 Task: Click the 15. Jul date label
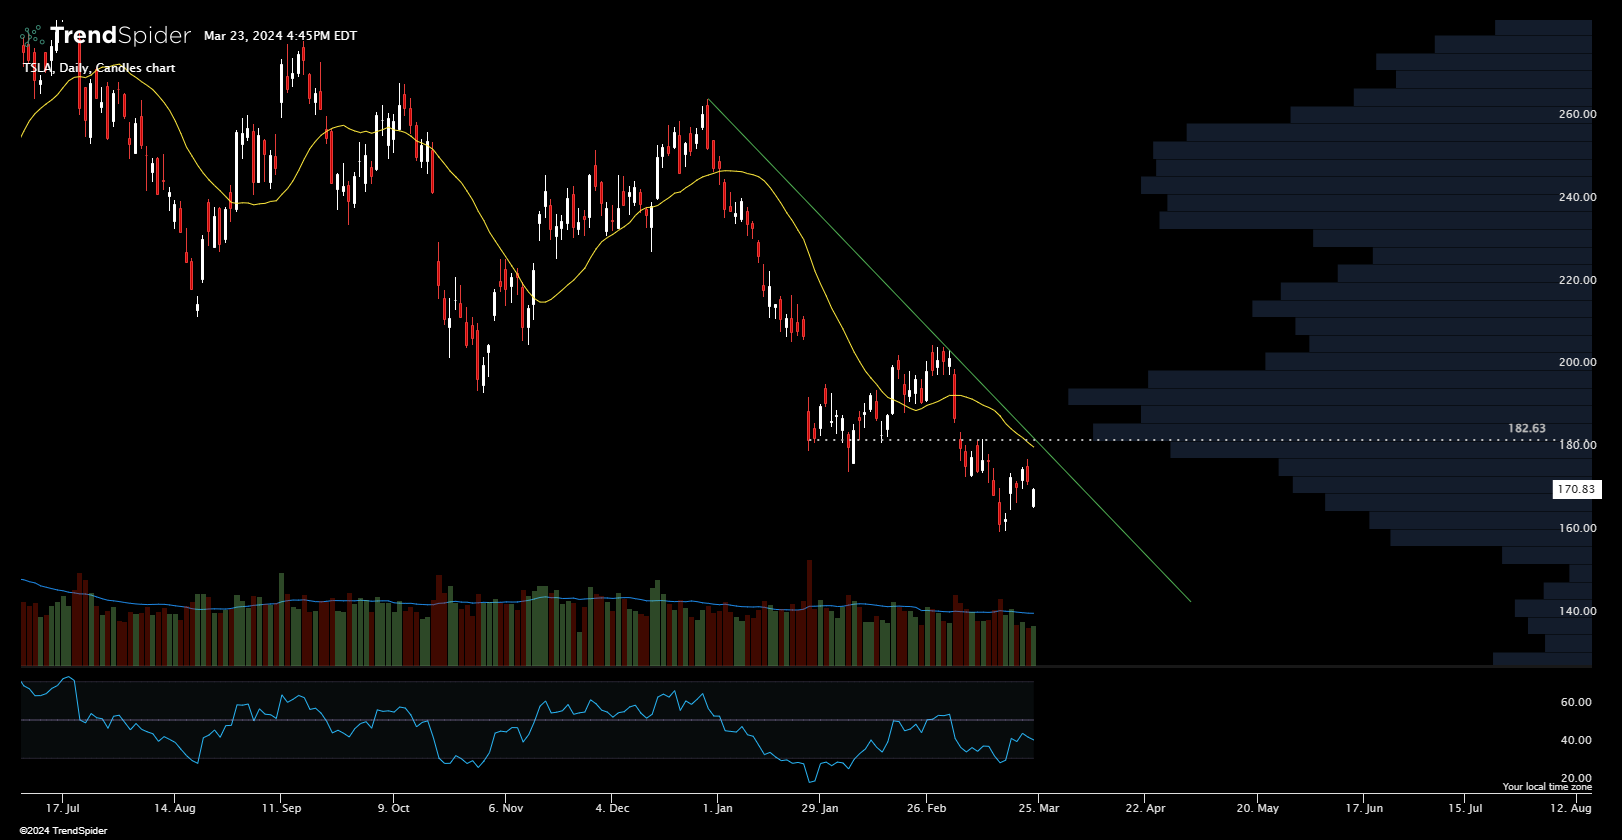pyautogui.click(x=1464, y=808)
